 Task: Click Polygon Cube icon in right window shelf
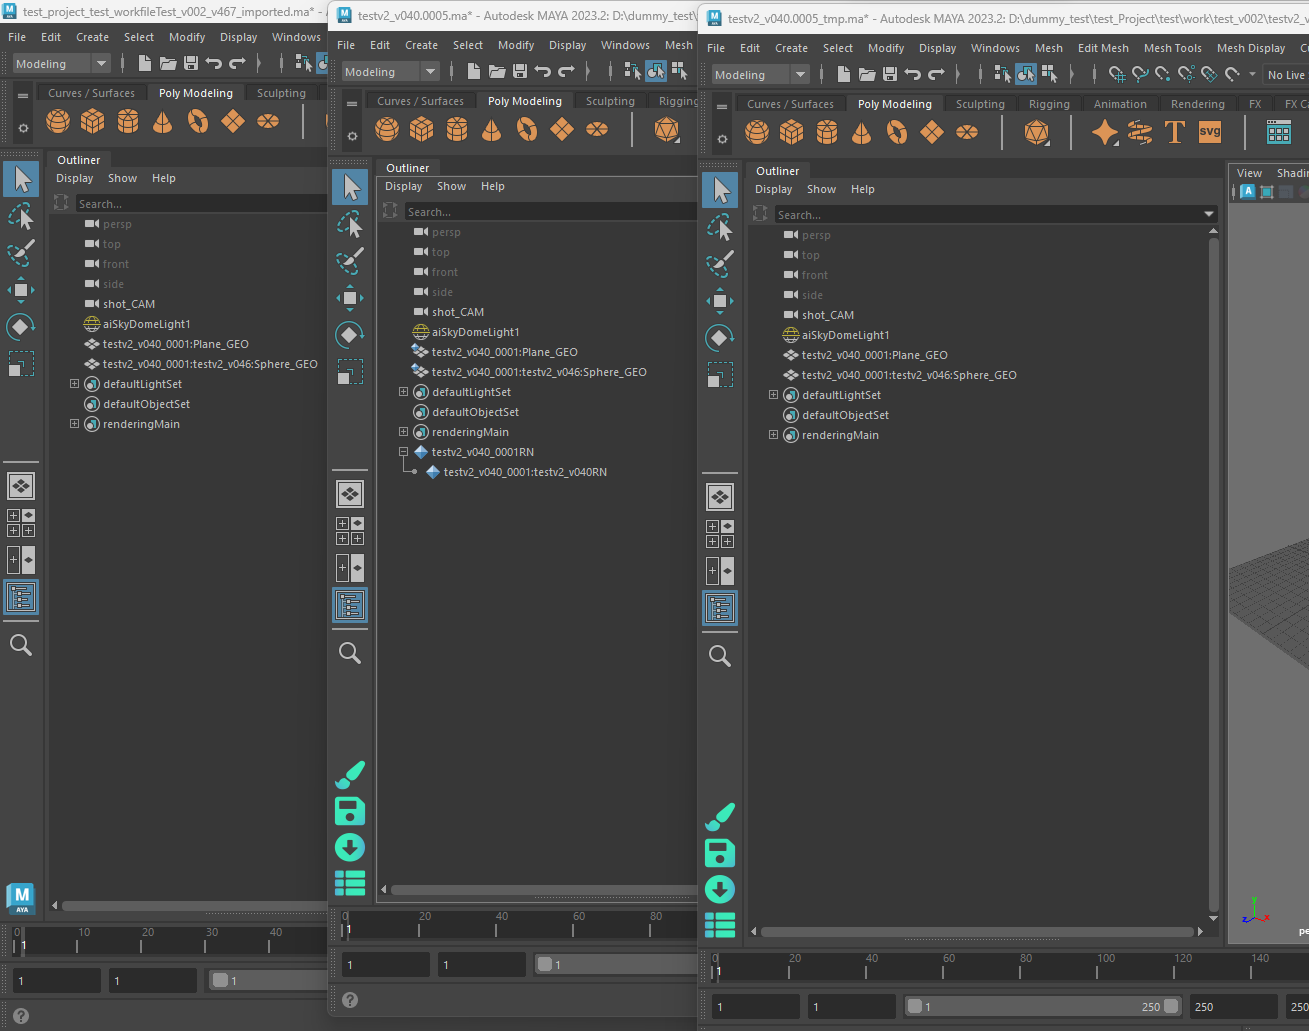click(x=792, y=132)
